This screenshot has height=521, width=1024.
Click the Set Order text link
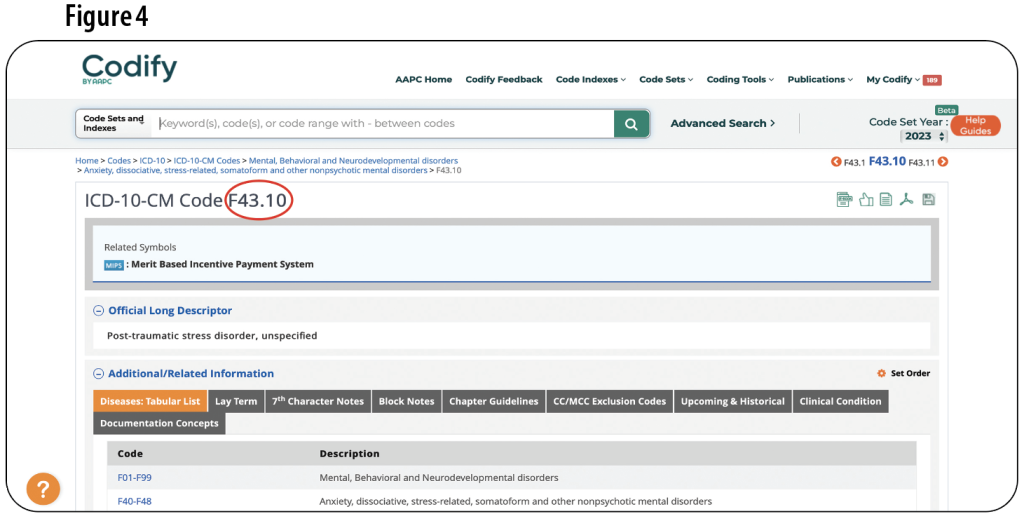pyautogui.click(x=910, y=373)
